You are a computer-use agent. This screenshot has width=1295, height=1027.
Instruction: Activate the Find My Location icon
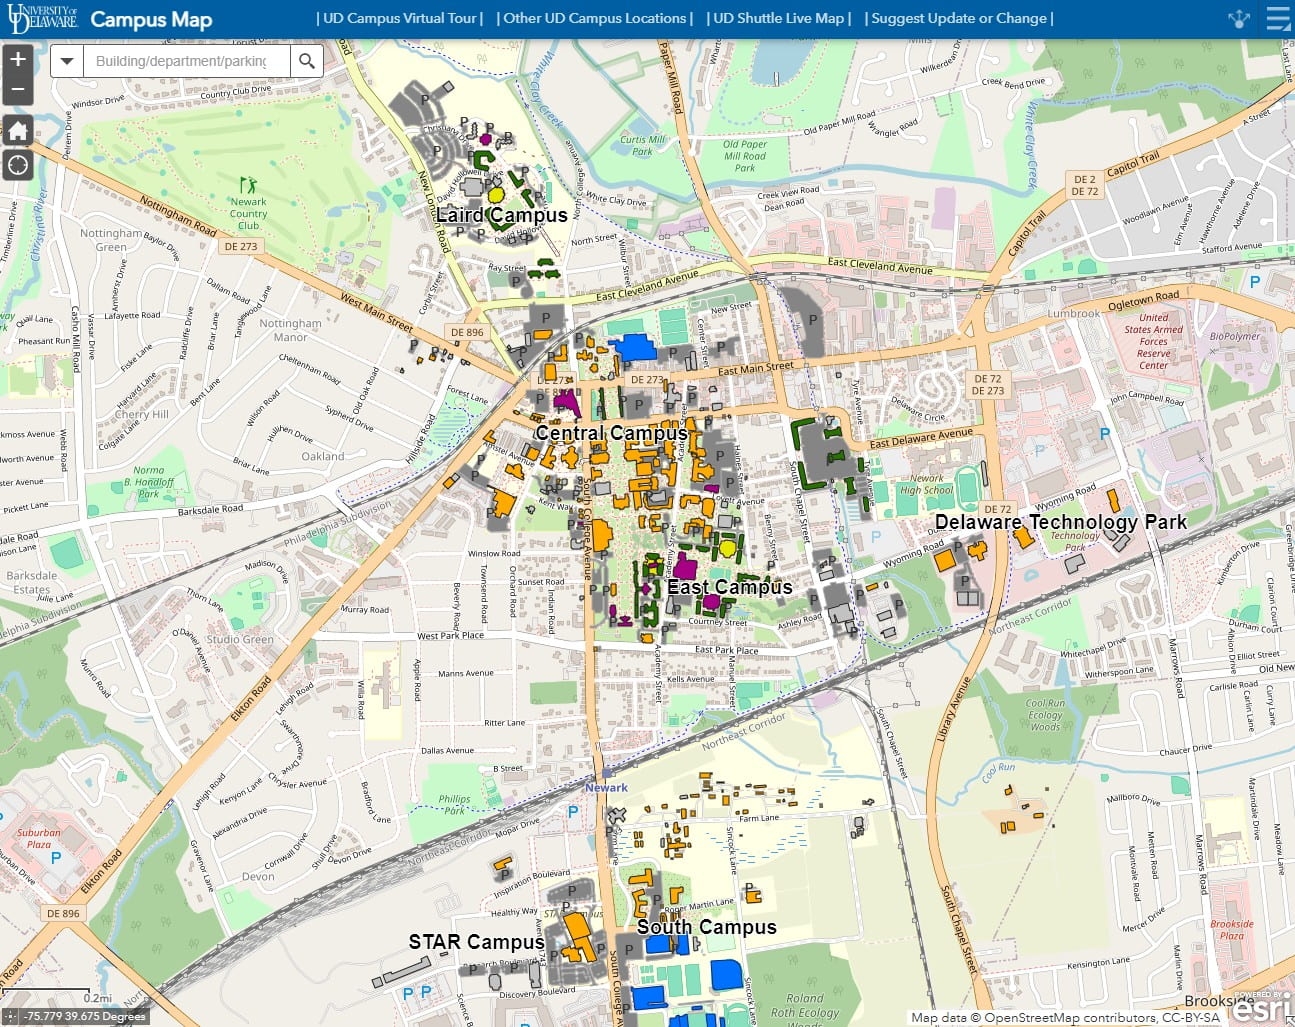[x=17, y=164]
